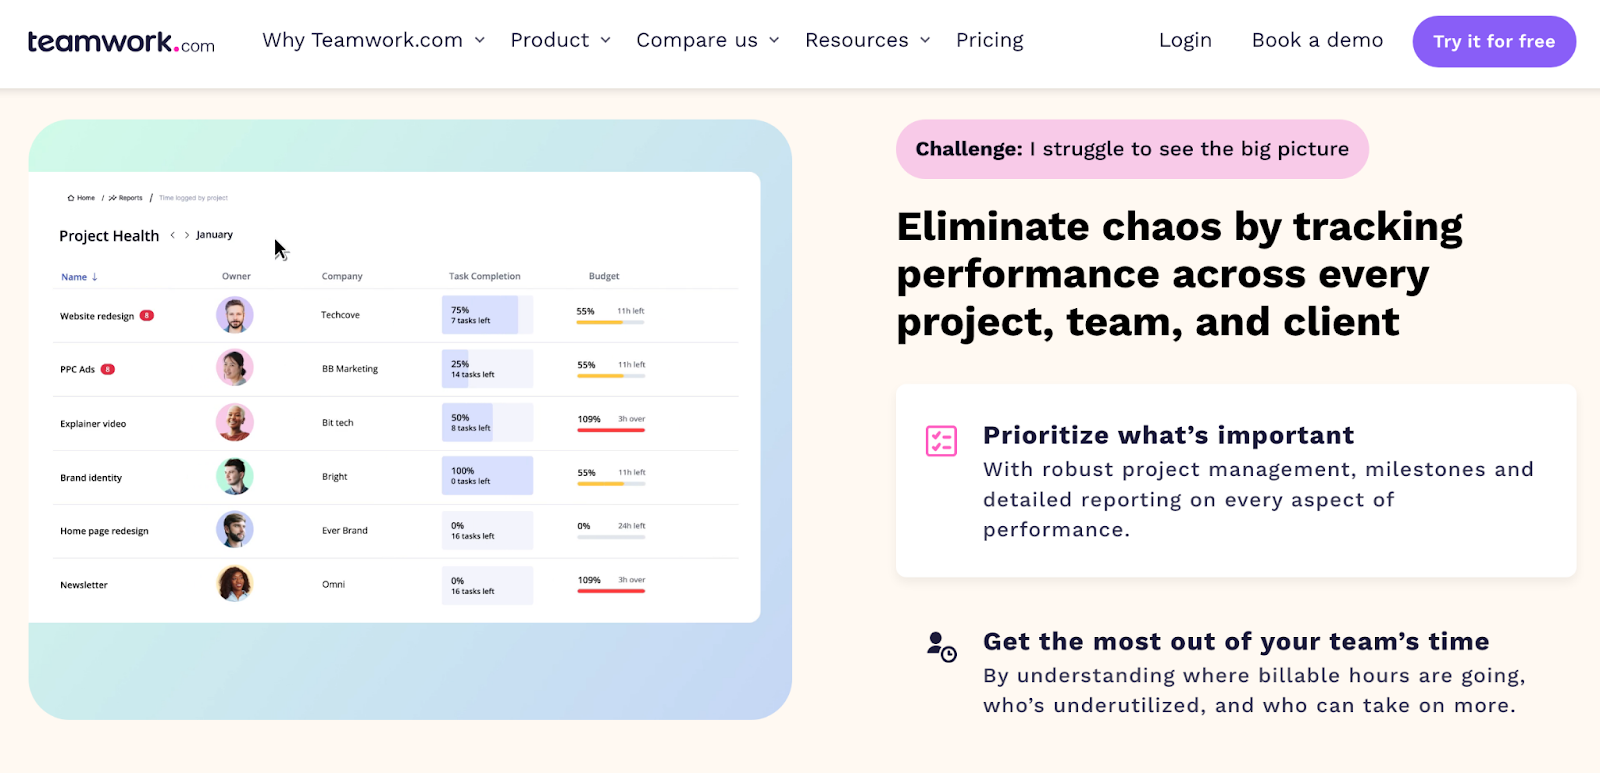Click the Try it for free button
The width and height of the screenshot is (1600, 773).
point(1494,42)
